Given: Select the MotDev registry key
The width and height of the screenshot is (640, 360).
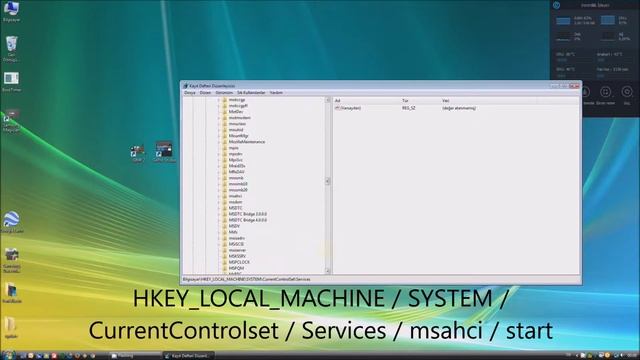Looking at the screenshot, I should [236, 111].
